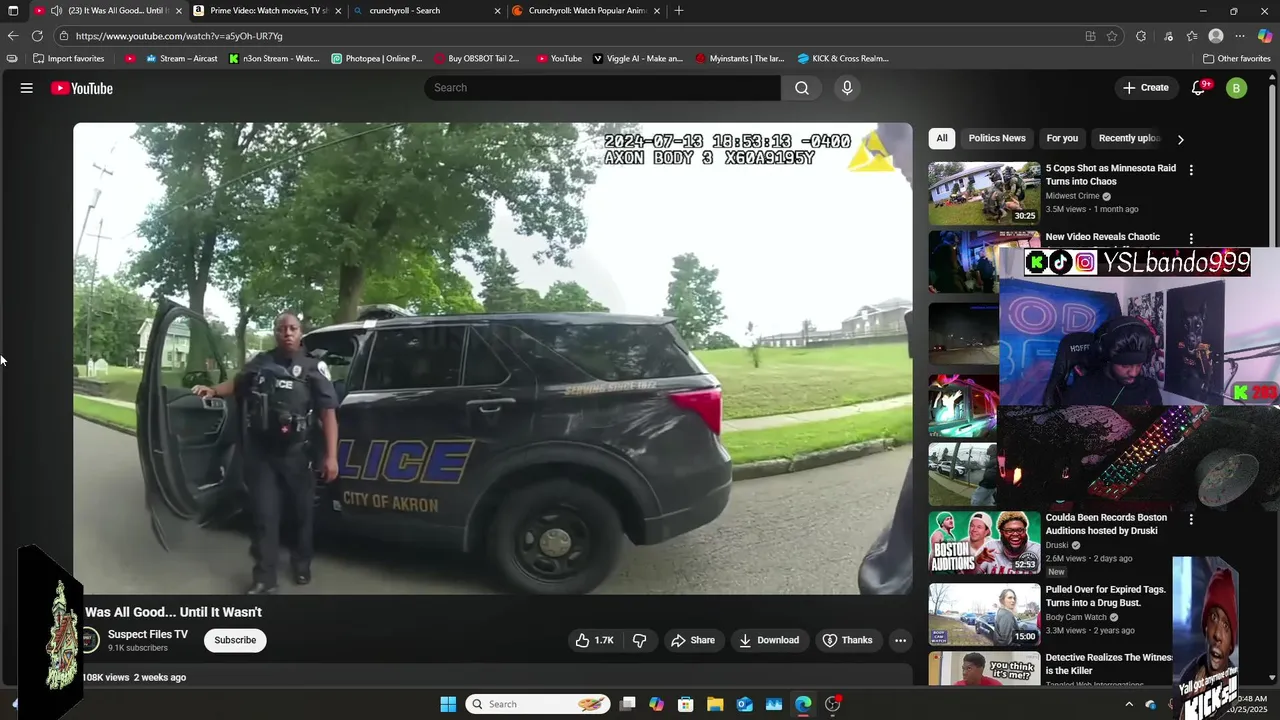Close the crunchyroll - Search tab

(x=497, y=11)
